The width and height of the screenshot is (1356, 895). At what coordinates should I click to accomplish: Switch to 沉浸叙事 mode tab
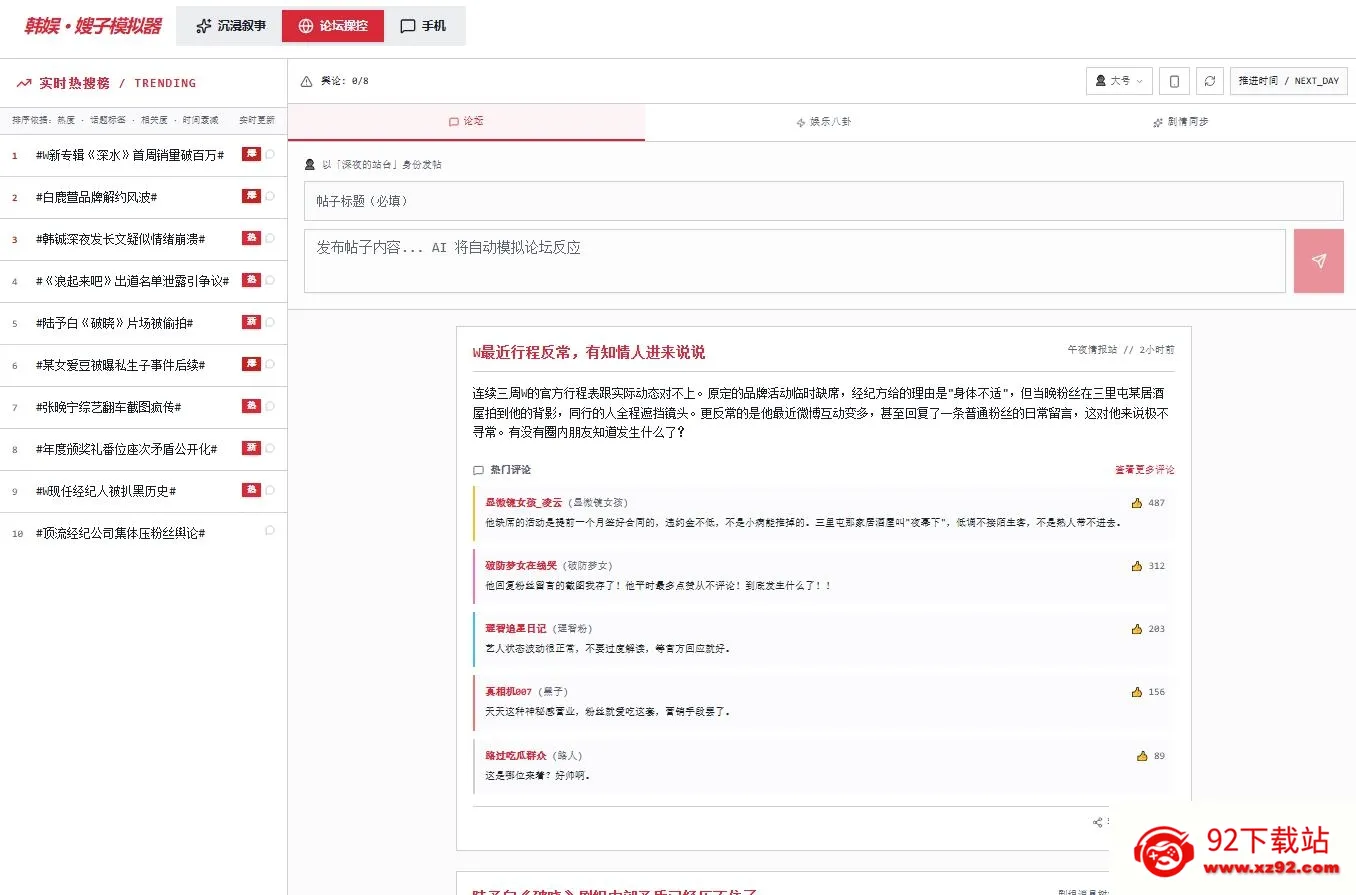tap(230, 26)
